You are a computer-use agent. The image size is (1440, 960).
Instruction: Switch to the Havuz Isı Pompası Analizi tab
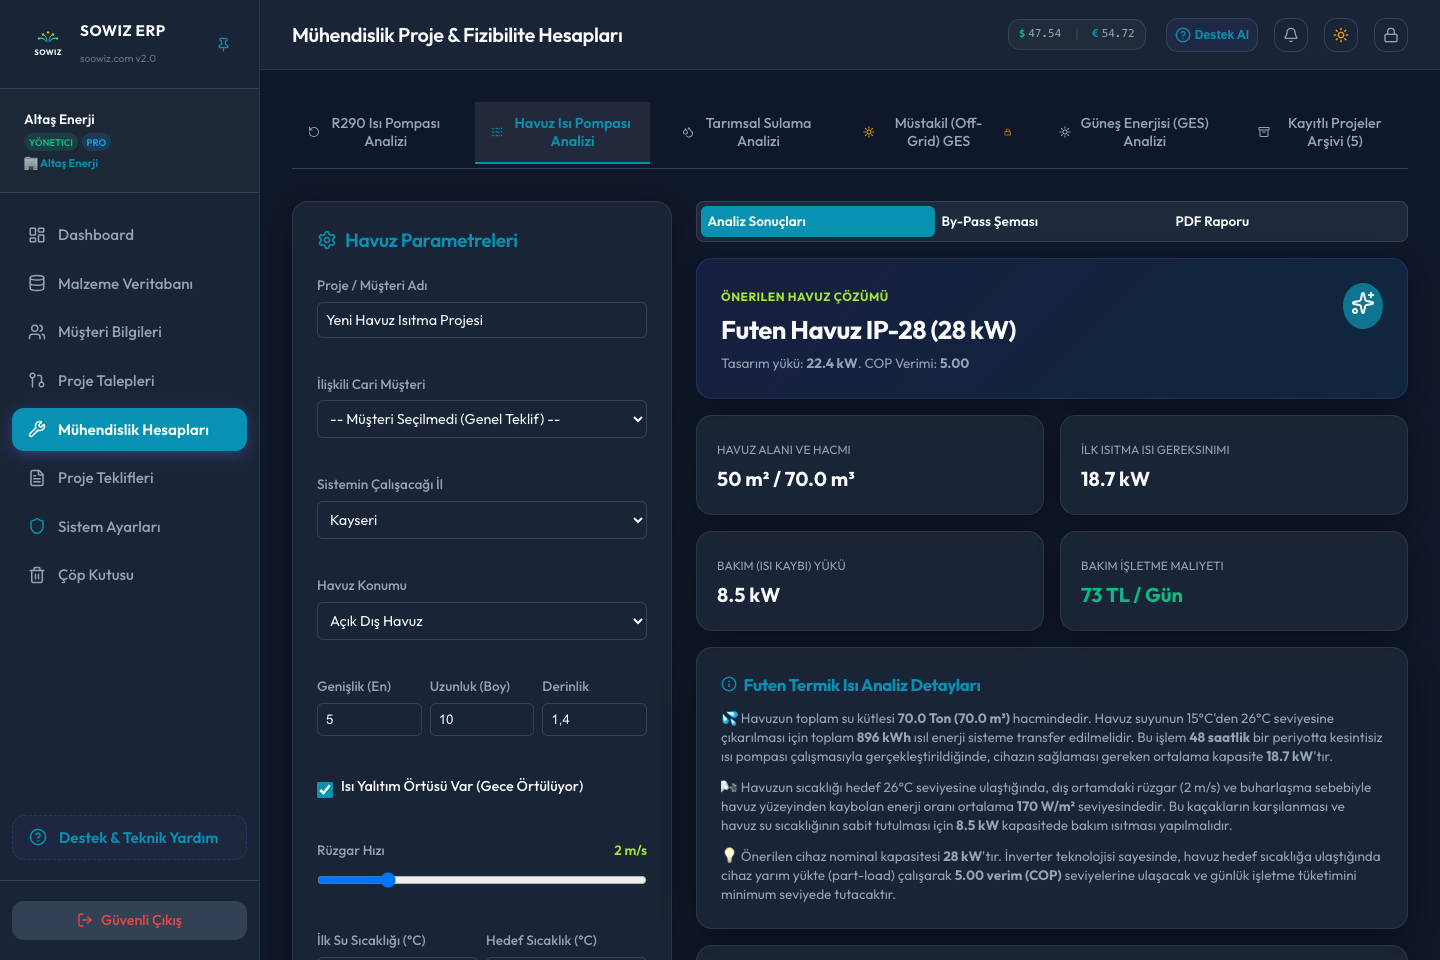(x=562, y=132)
